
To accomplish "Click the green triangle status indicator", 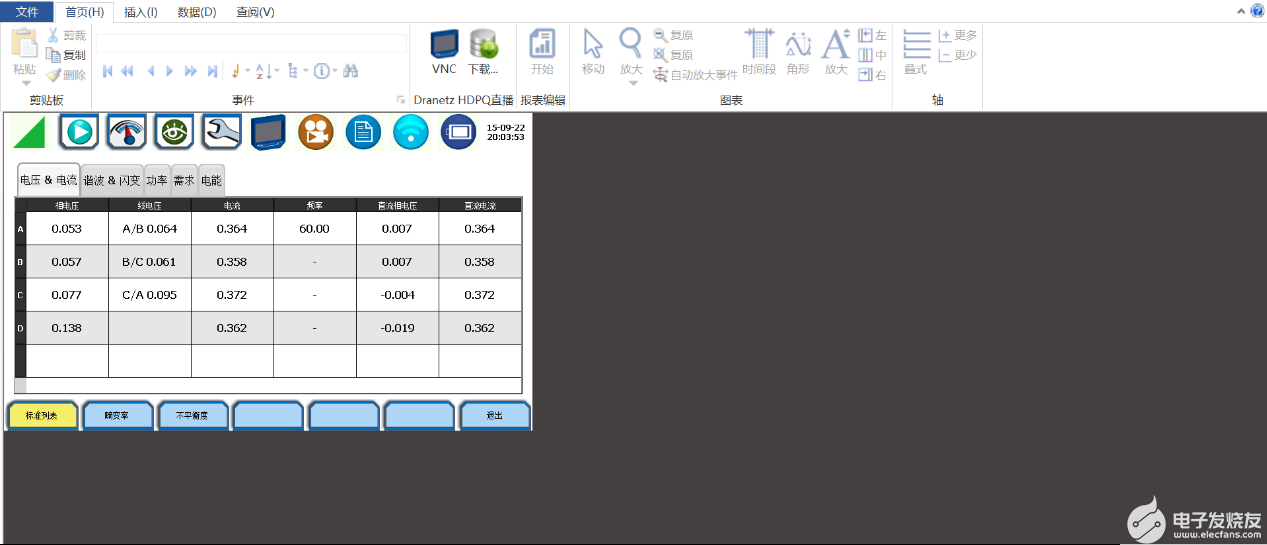I will (x=28, y=132).
